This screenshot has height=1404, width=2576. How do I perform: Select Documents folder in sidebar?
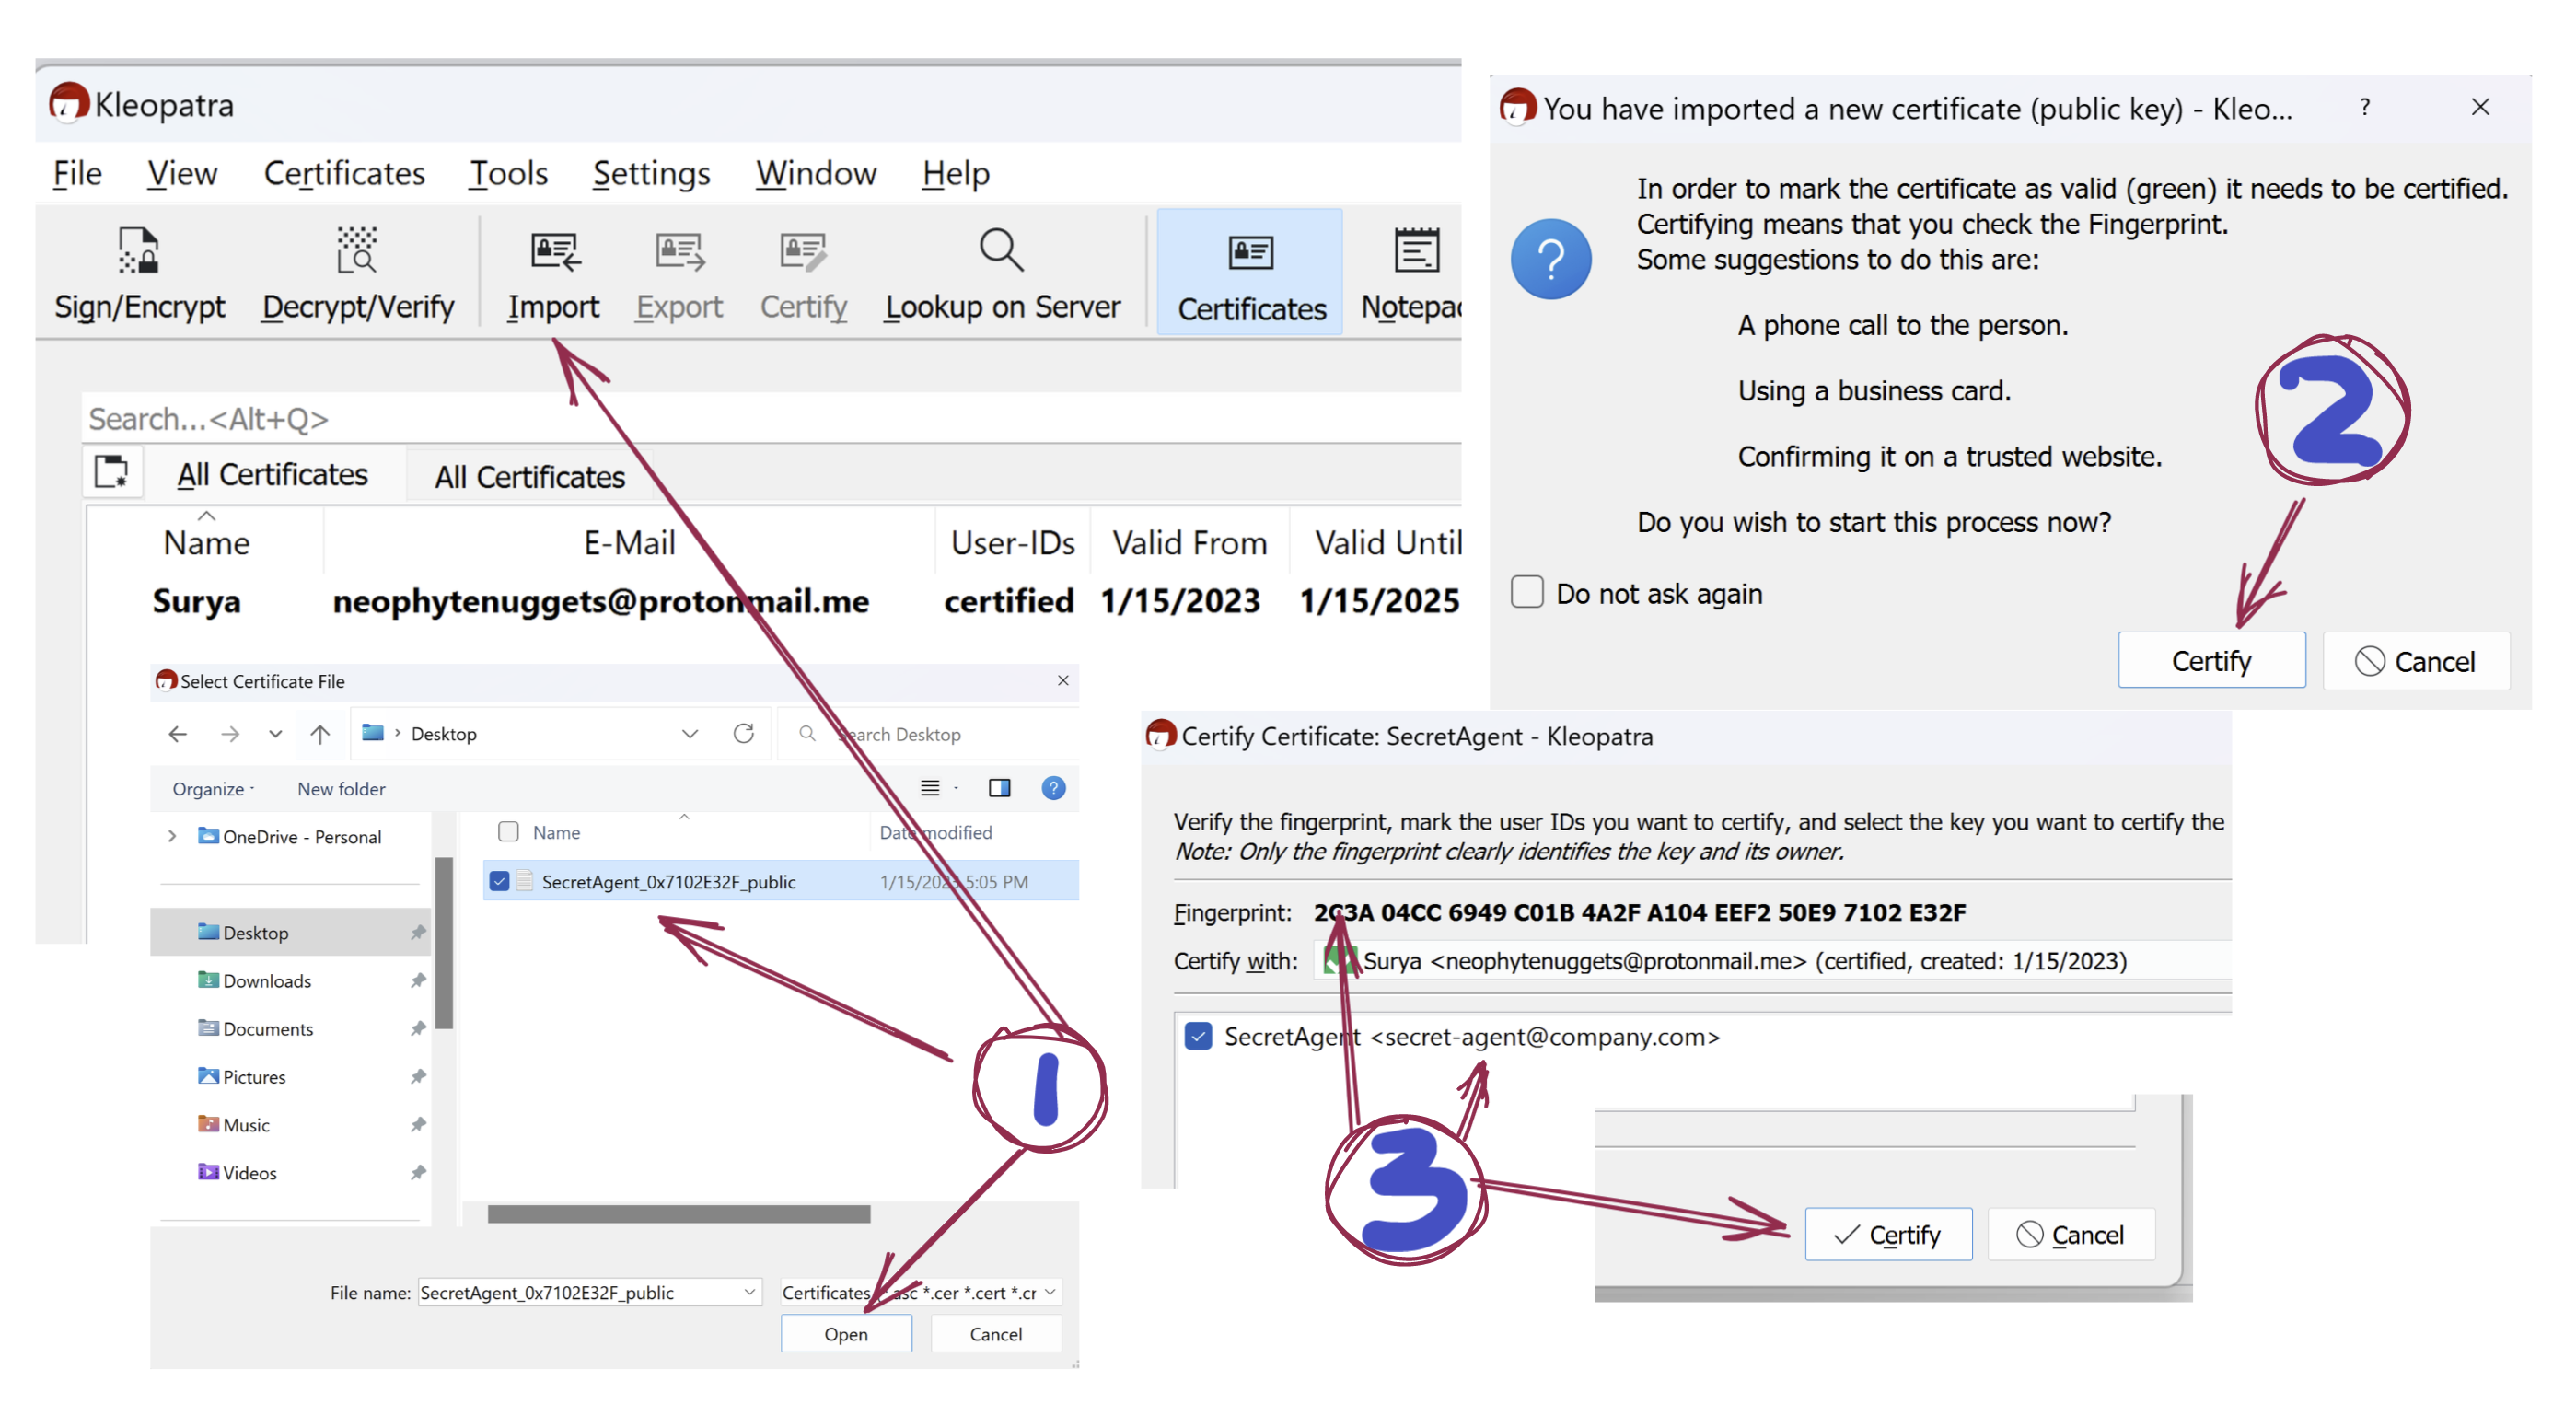tap(268, 1028)
